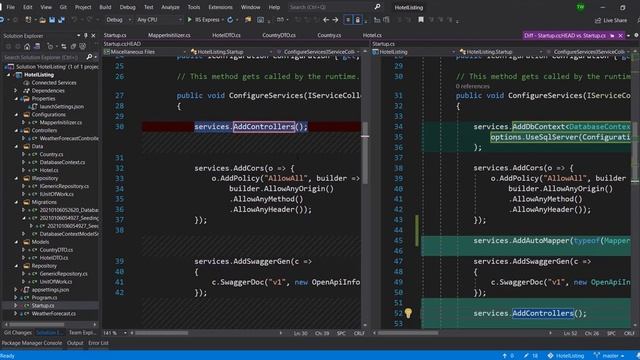Toggle the locked-scrolling diff button in toolbar
640x360 pixels.
[x=358, y=20]
